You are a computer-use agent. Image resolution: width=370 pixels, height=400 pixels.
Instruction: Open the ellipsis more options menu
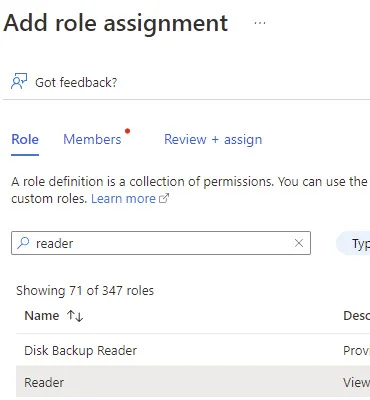260,23
